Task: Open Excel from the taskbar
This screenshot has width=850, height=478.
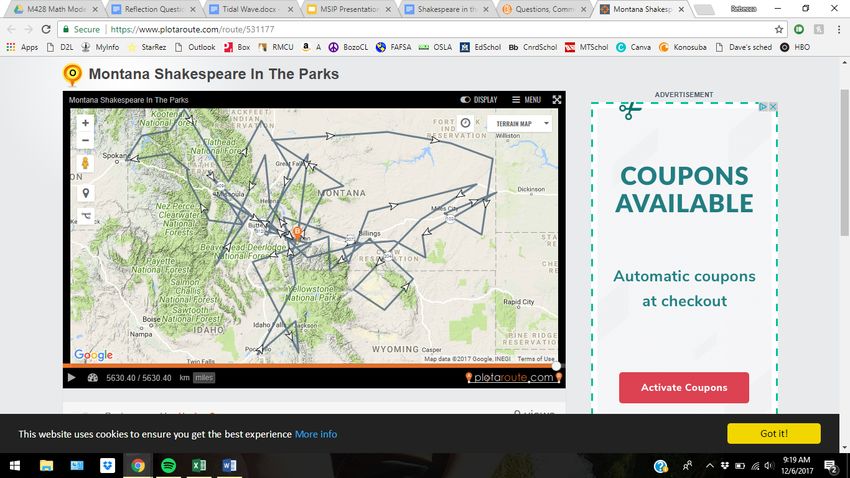Action: click(199, 466)
